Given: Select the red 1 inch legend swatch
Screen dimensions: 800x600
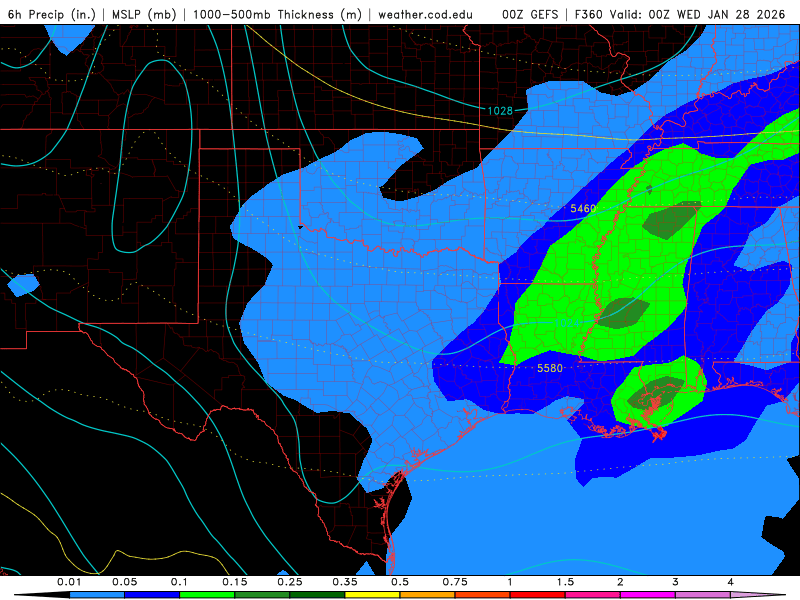Looking at the screenshot, I should click(538, 595).
